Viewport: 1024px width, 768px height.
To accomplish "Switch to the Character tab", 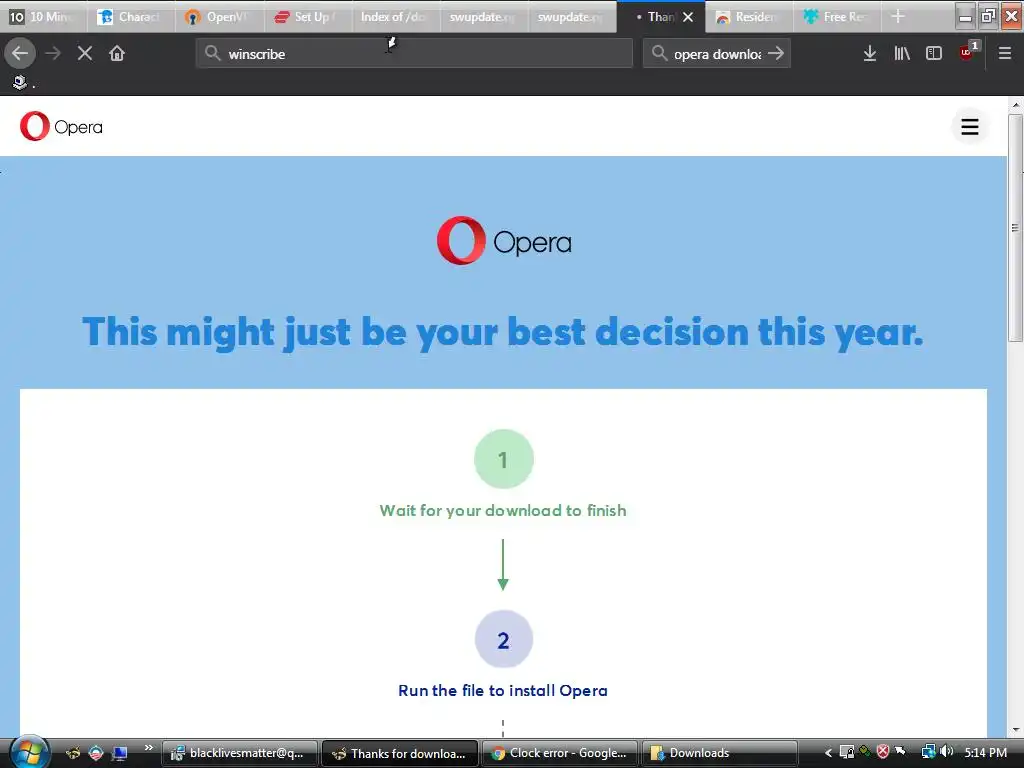I will point(131,16).
